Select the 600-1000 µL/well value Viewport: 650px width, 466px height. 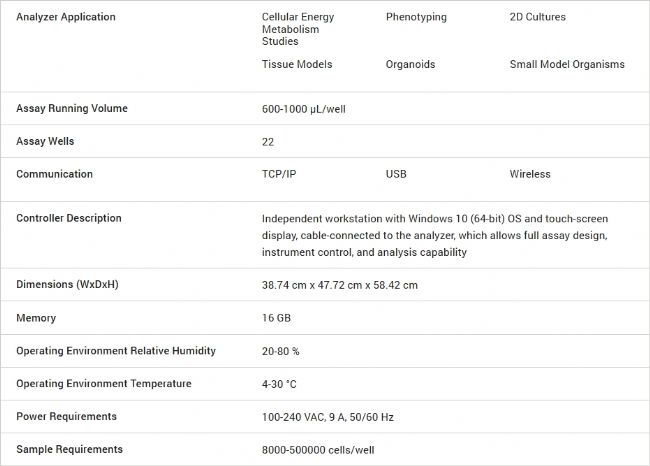pyautogui.click(x=303, y=109)
